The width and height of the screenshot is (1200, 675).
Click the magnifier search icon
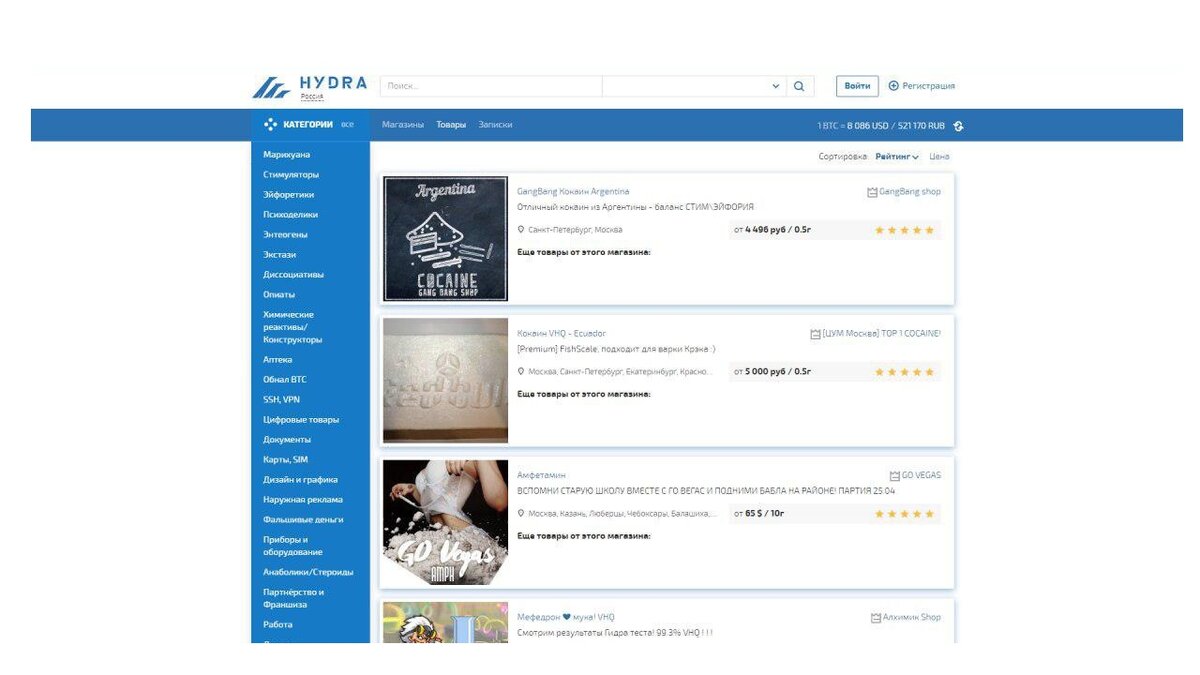pos(799,86)
